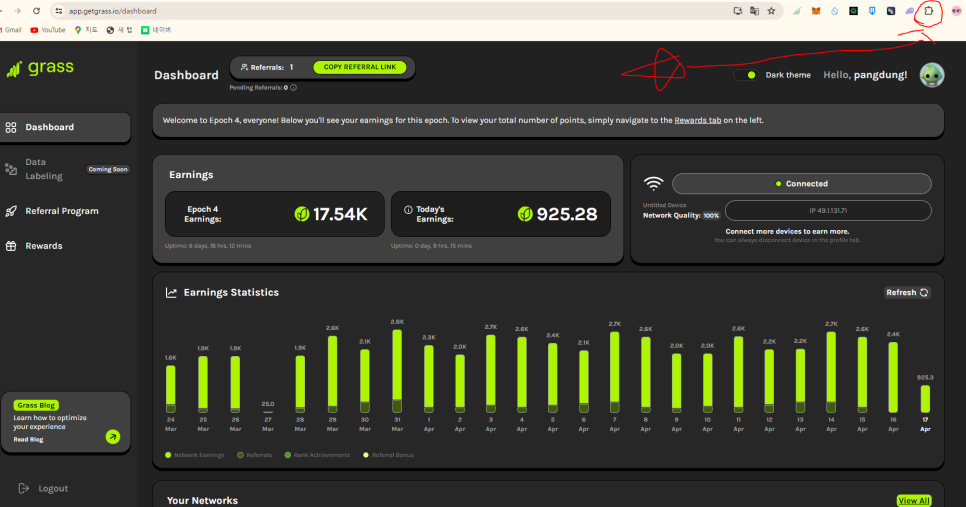Image resolution: width=966 pixels, height=507 pixels.
Task: Click COPY REFERRAL LINK button
Action: [x=360, y=67]
